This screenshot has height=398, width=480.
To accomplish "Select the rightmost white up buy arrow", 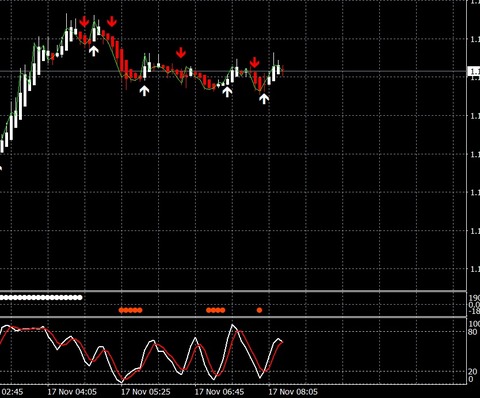I will (264, 99).
